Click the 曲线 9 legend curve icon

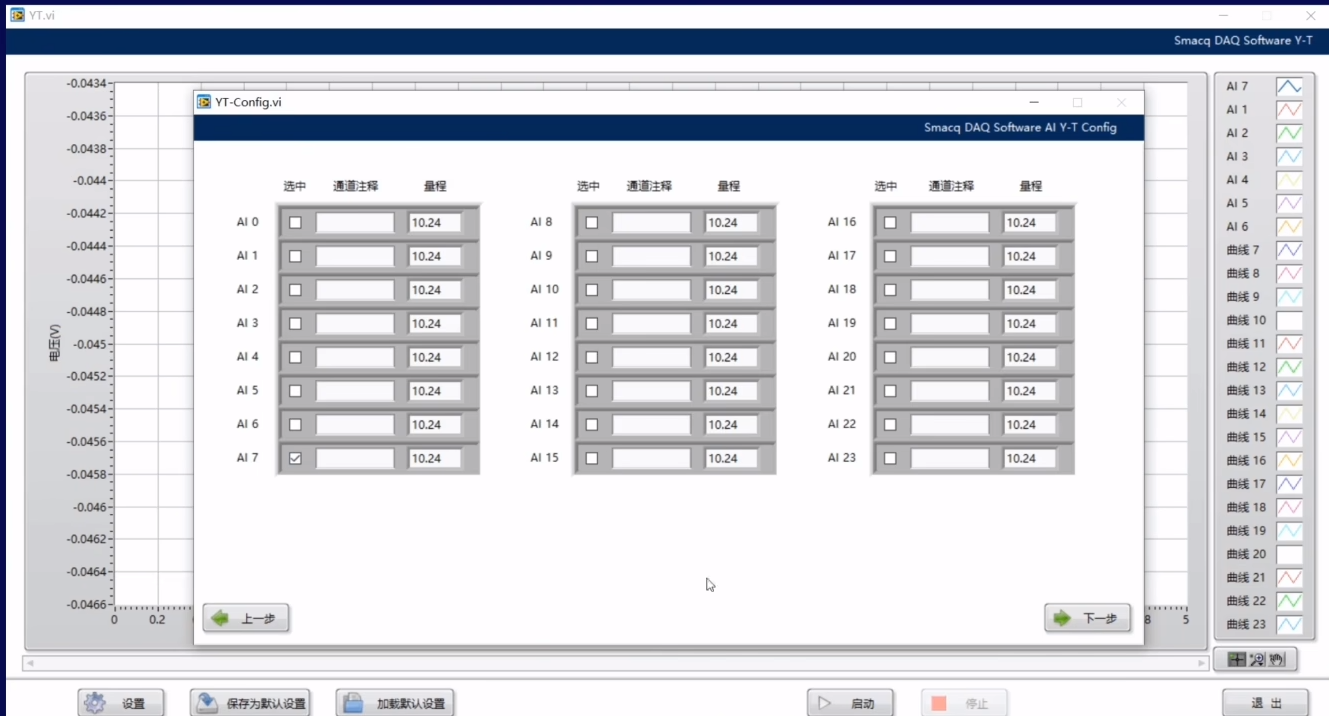click(x=1289, y=297)
